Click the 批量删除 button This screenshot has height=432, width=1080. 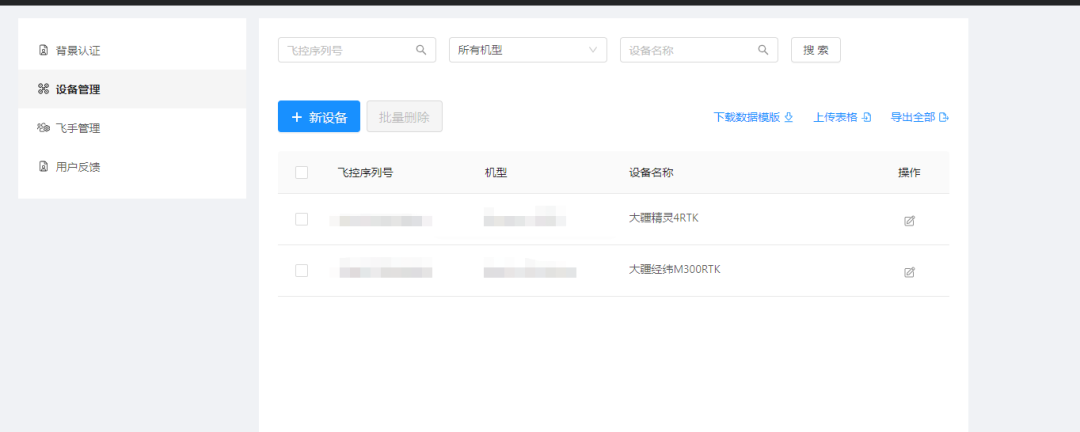pyautogui.click(x=404, y=116)
